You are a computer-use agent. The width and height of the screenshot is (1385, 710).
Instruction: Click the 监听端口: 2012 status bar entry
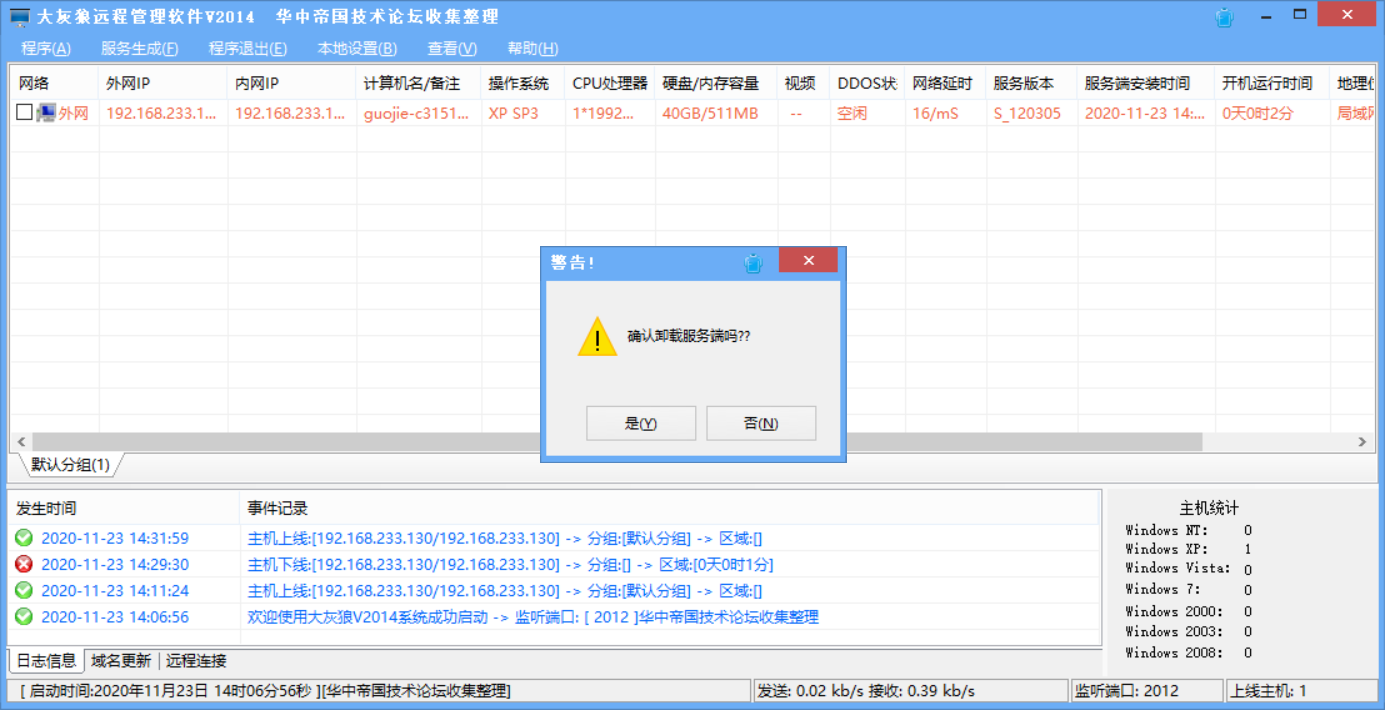tap(1146, 691)
